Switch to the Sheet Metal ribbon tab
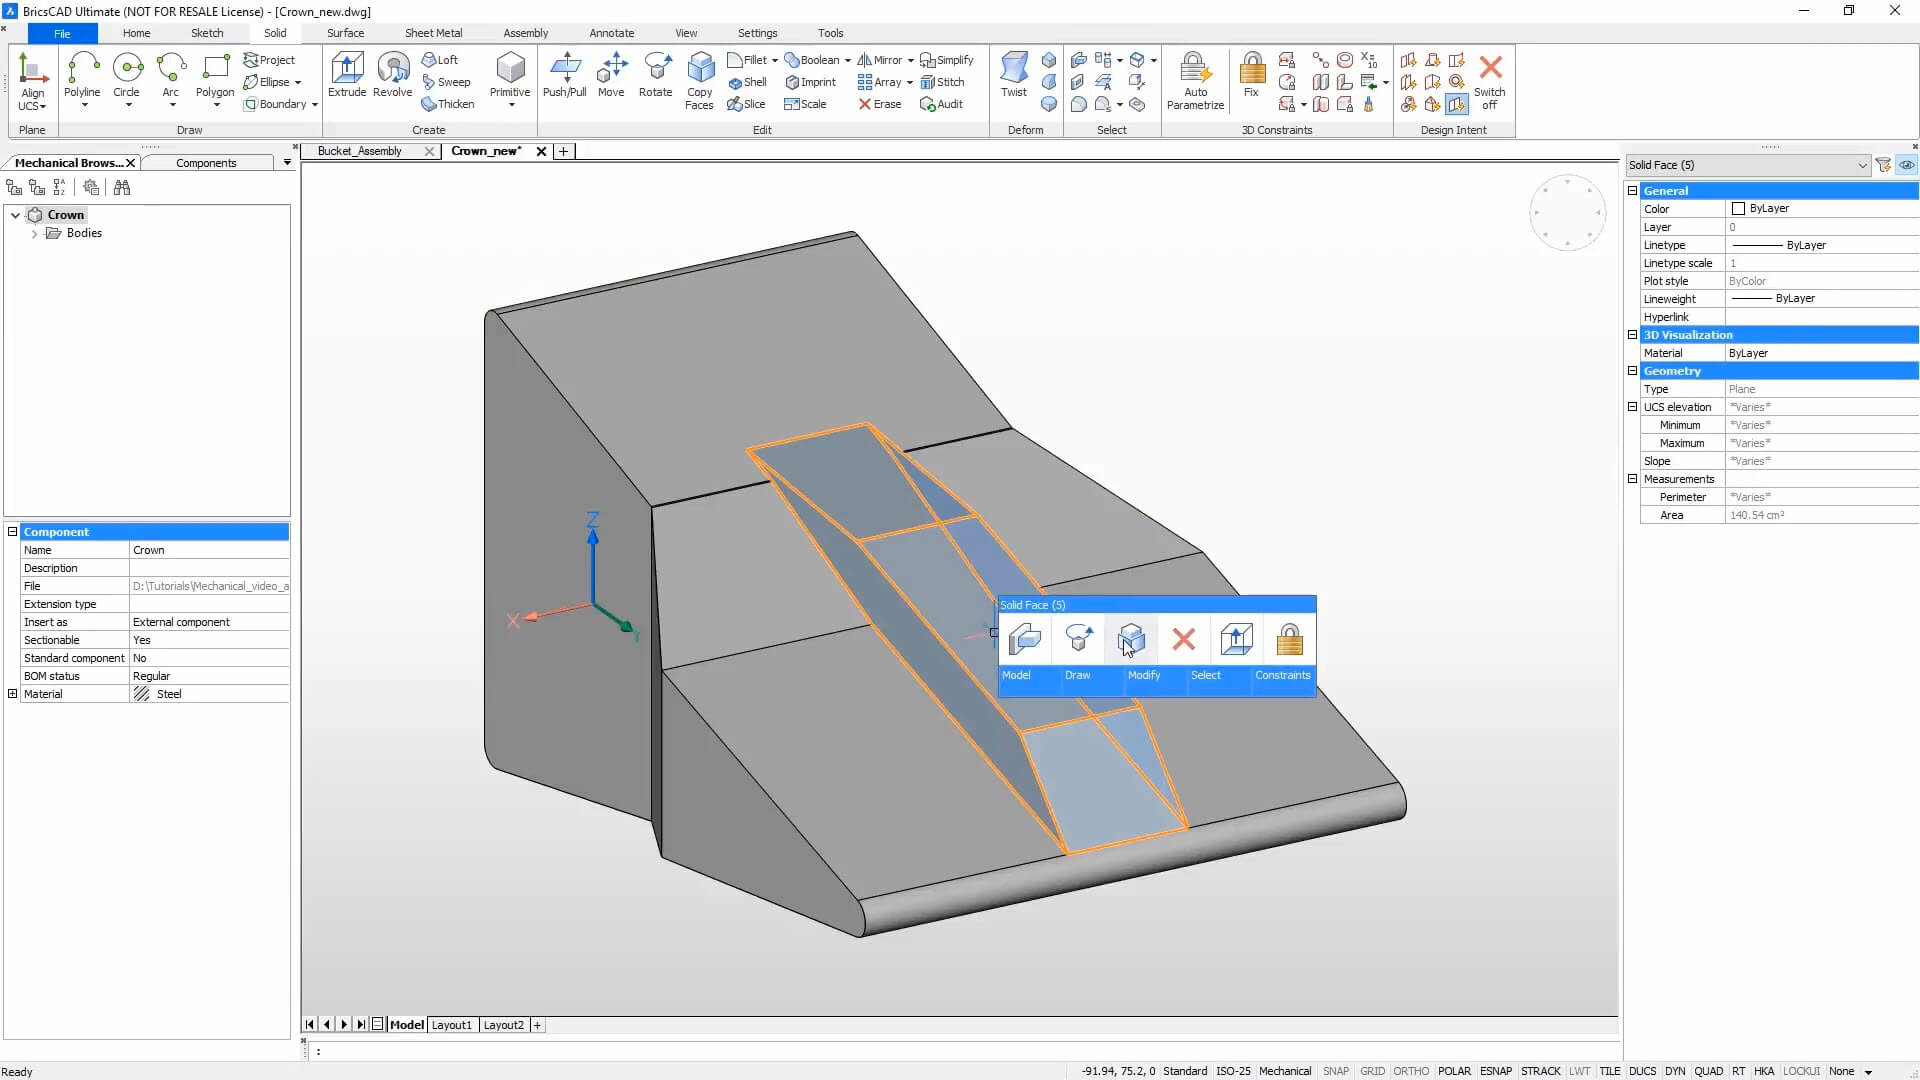 point(433,33)
